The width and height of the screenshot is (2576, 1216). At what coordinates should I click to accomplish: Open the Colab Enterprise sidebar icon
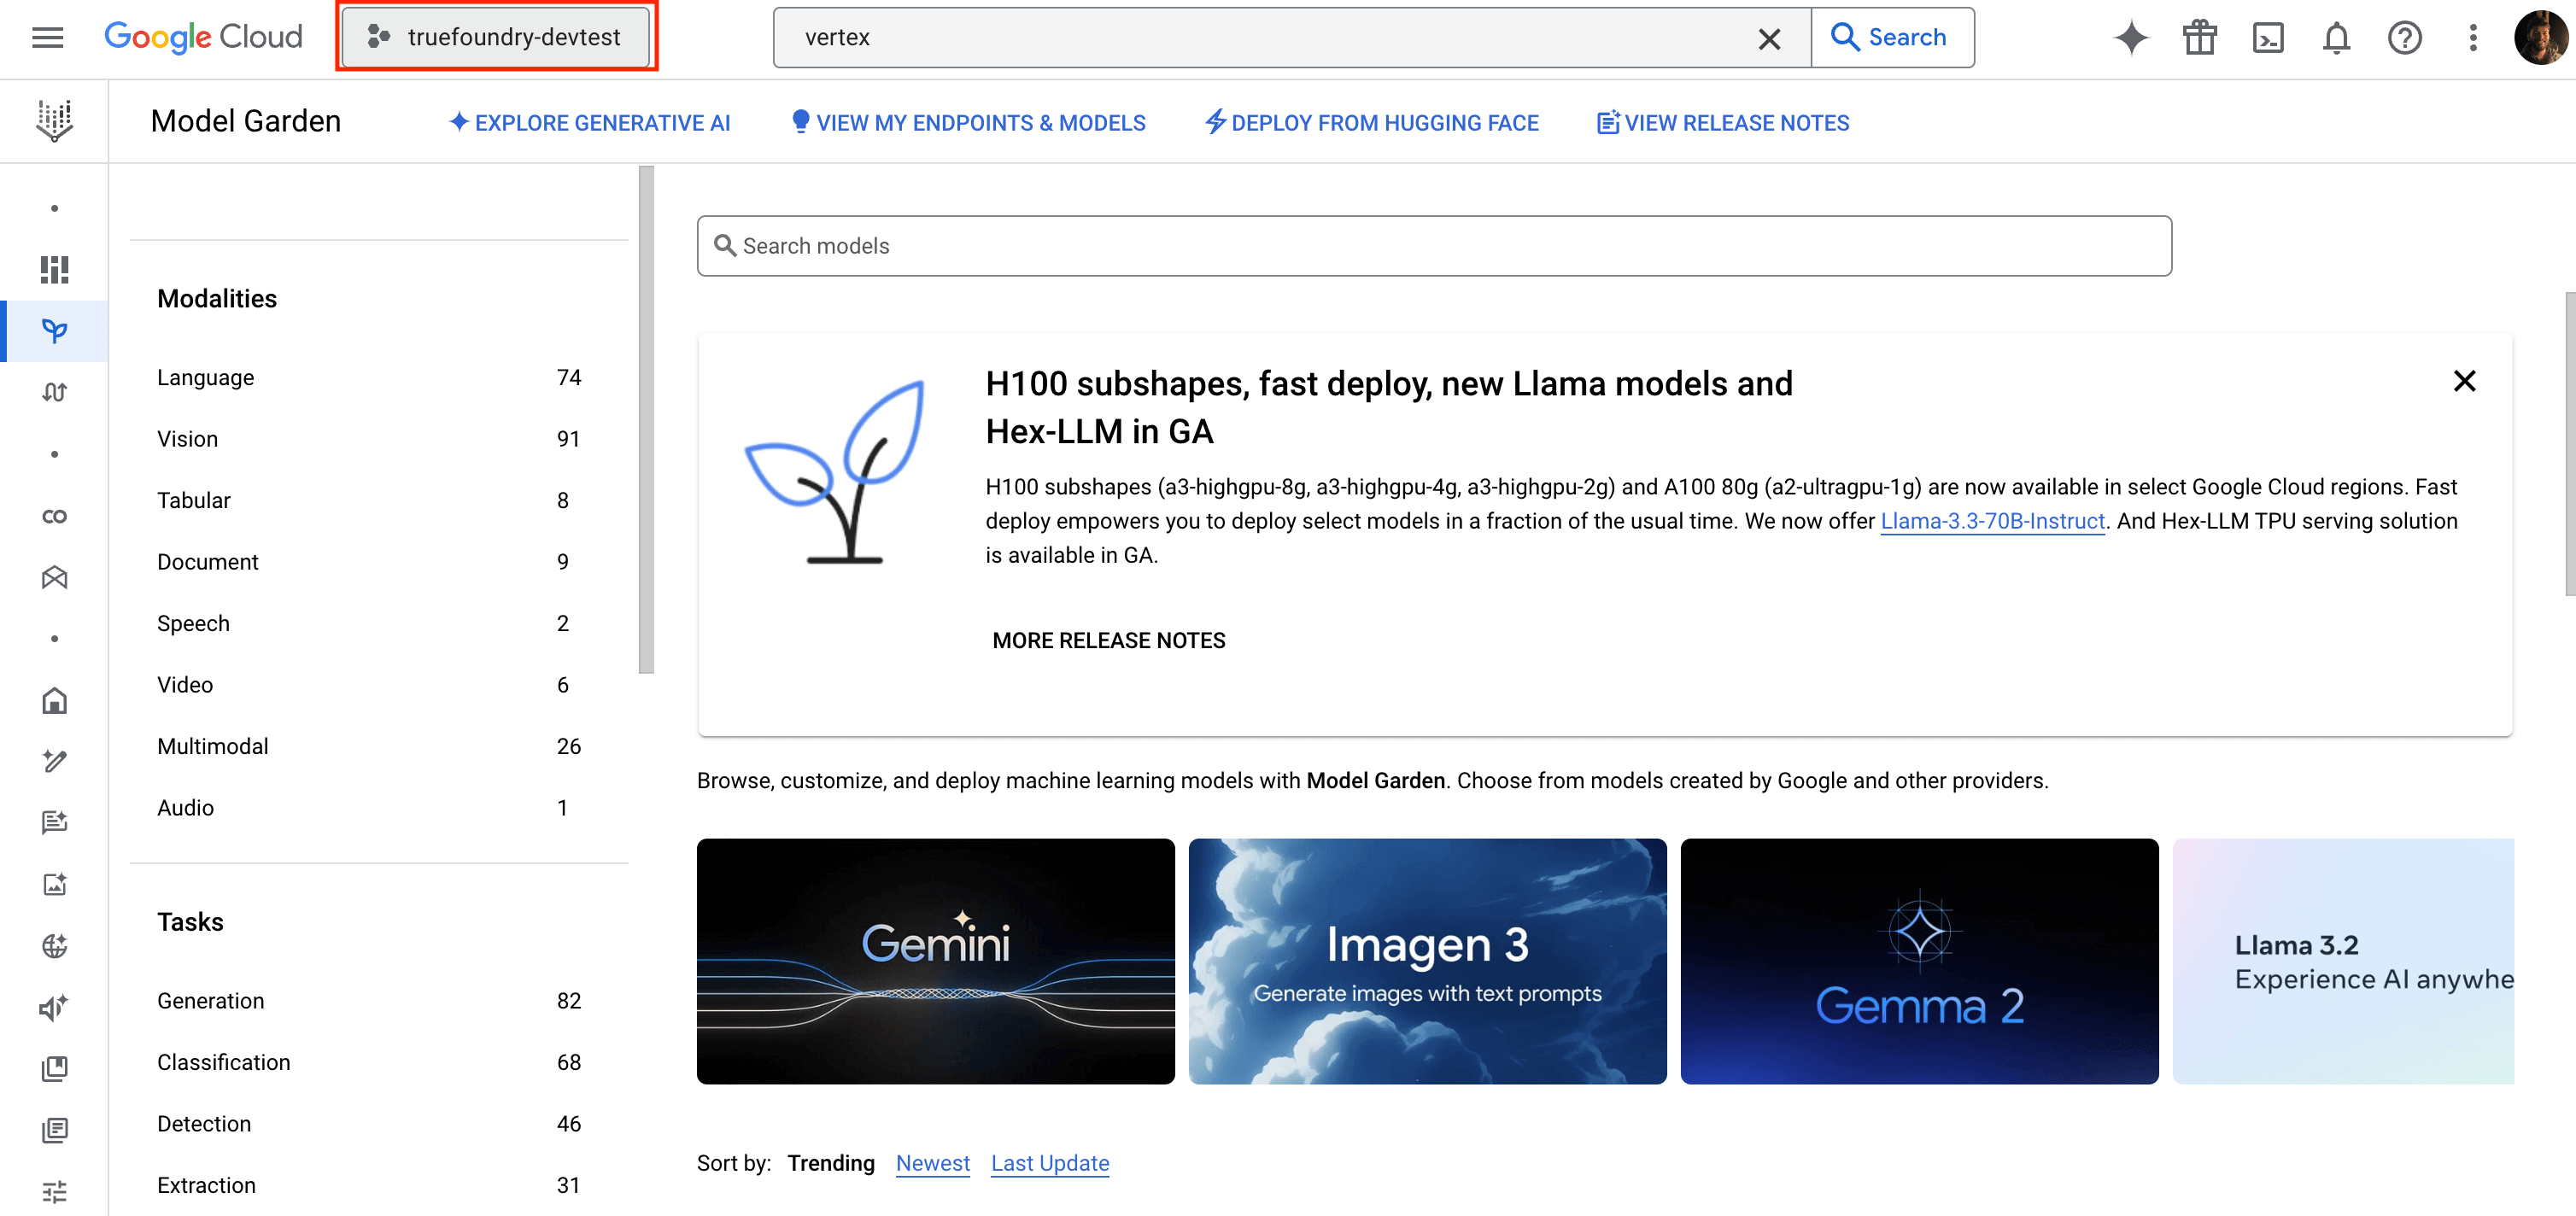54,516
